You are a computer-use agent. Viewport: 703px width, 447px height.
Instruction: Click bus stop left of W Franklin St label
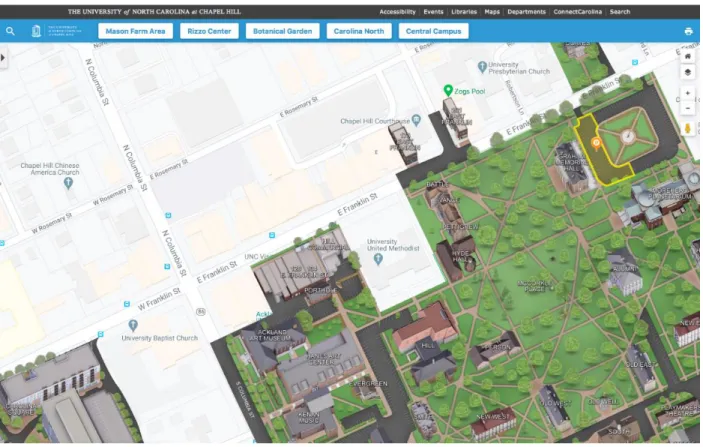point(127,304)
